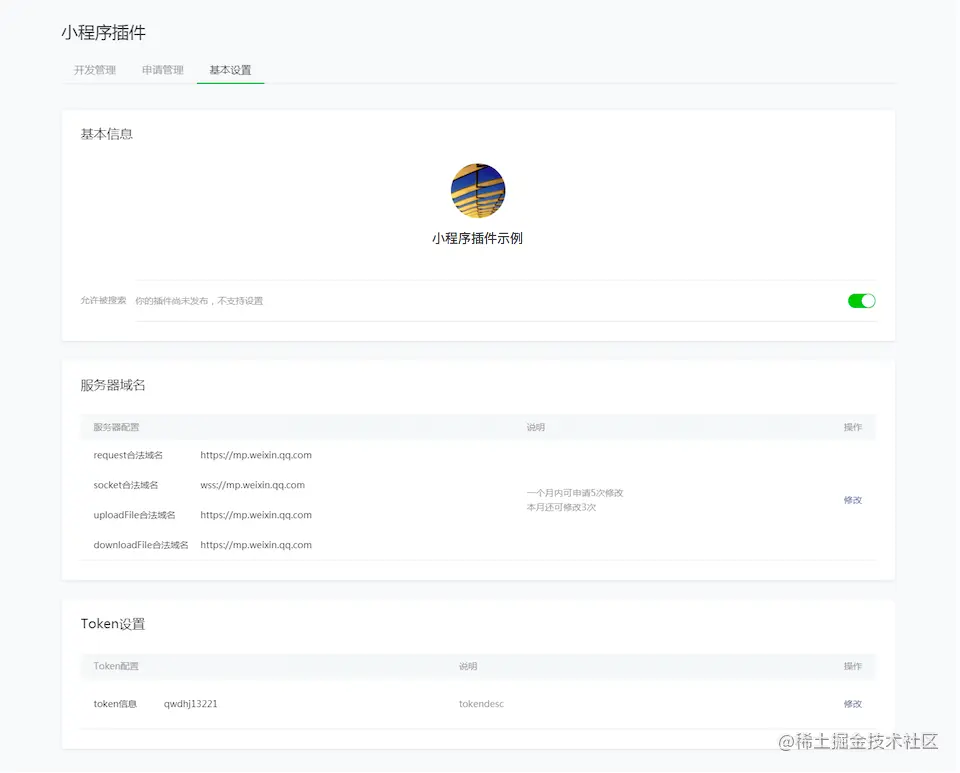Click 操作 header in Token table

tap(853, 666)
